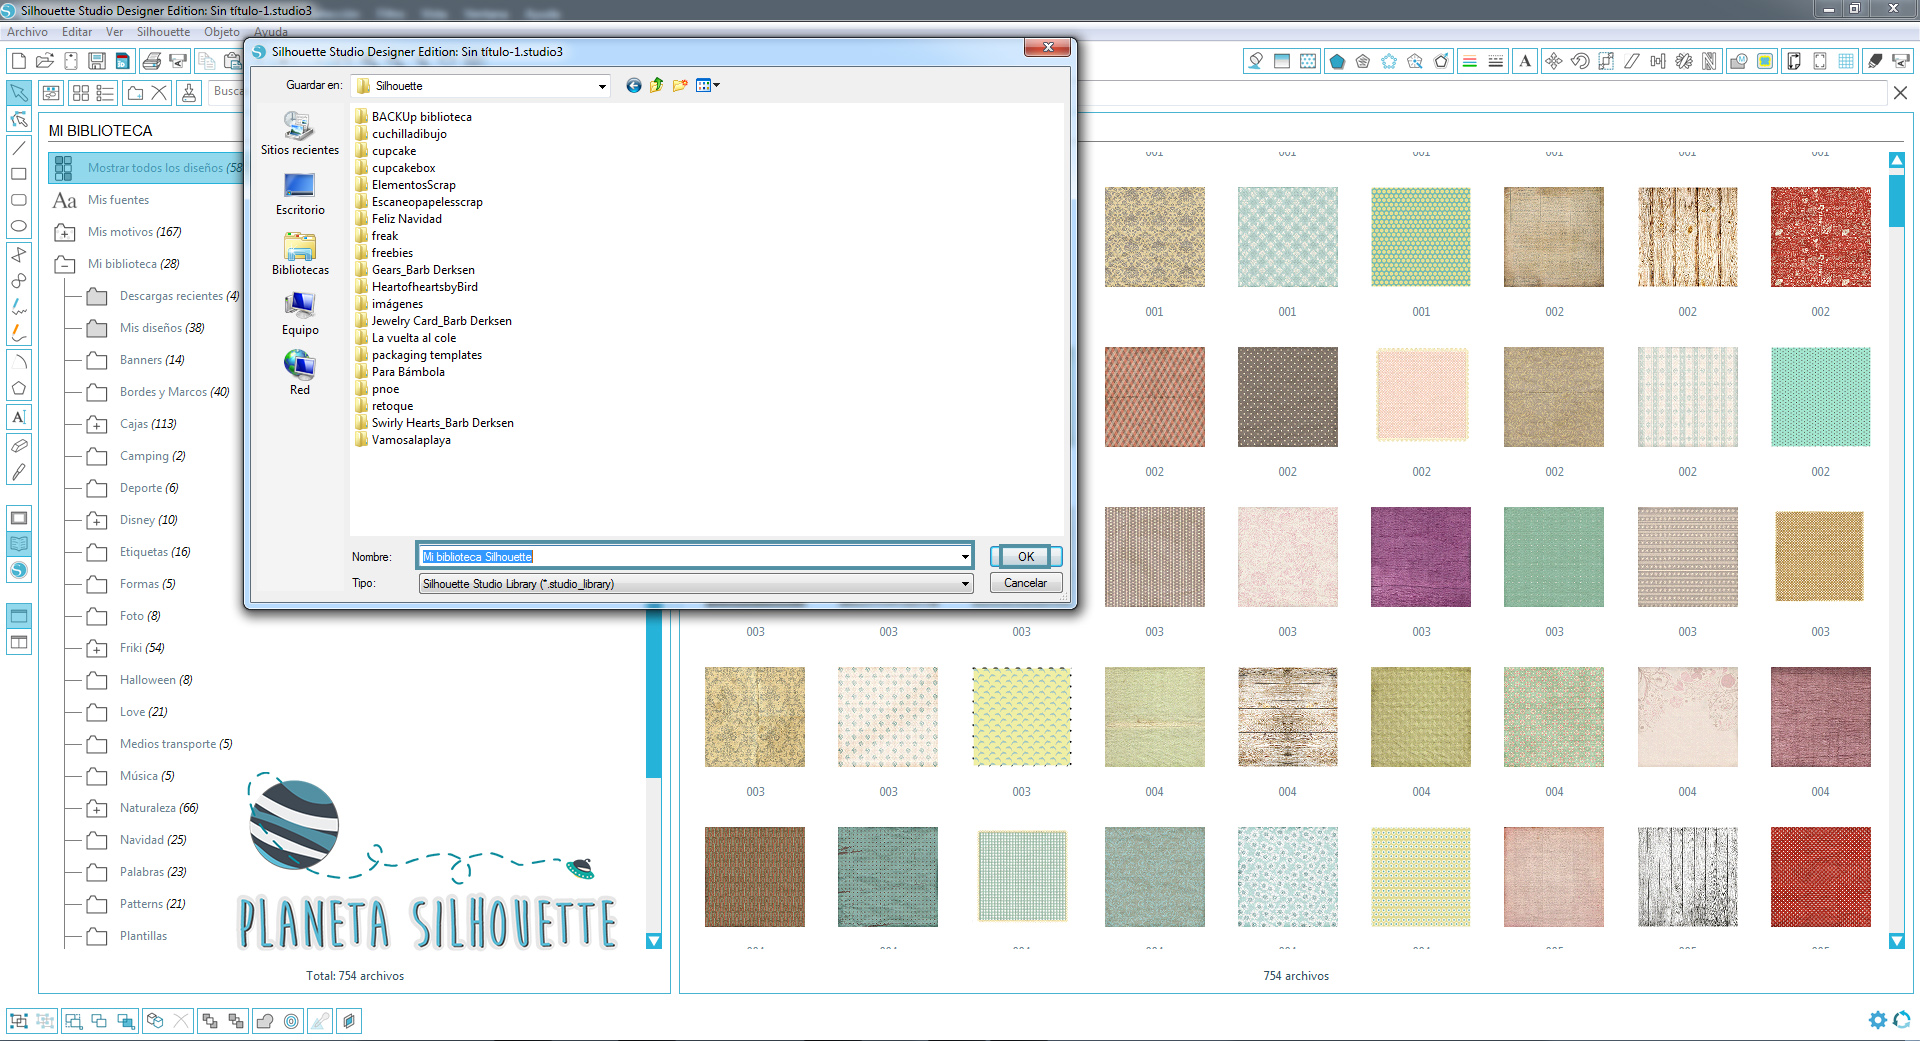Click OK in the save dialog
This screenshot has width=1920, height=1041.
(x=1026, y=557)
